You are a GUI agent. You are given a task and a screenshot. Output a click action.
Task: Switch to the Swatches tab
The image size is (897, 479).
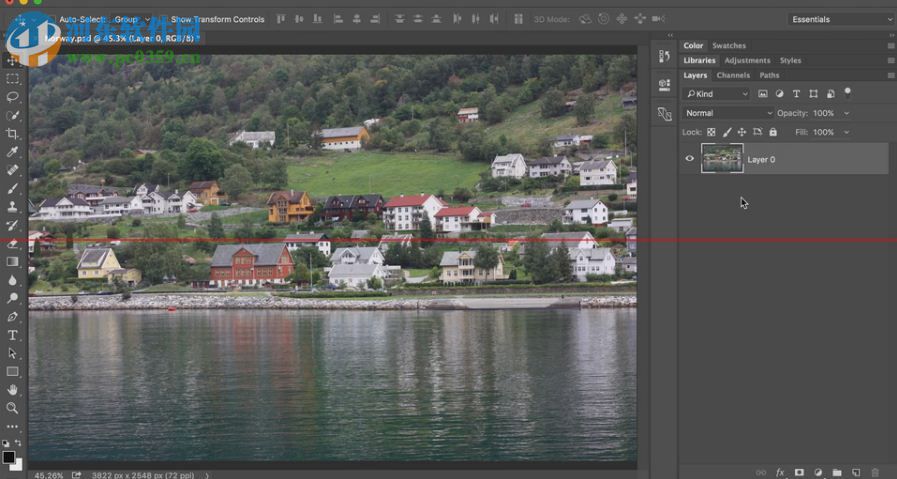click(x=729, y=46)
